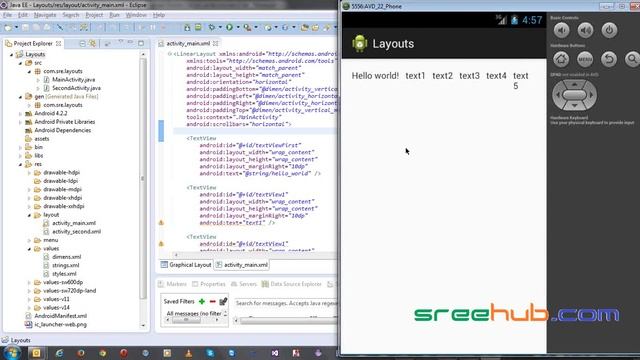Tap the emulator MENU hardware button

(585, 59)
